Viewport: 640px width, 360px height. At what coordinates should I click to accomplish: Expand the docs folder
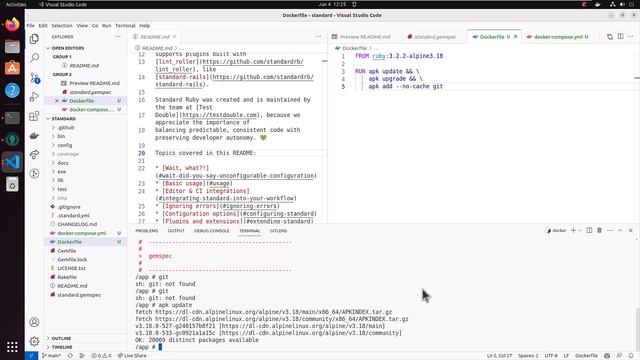(63, 163)
